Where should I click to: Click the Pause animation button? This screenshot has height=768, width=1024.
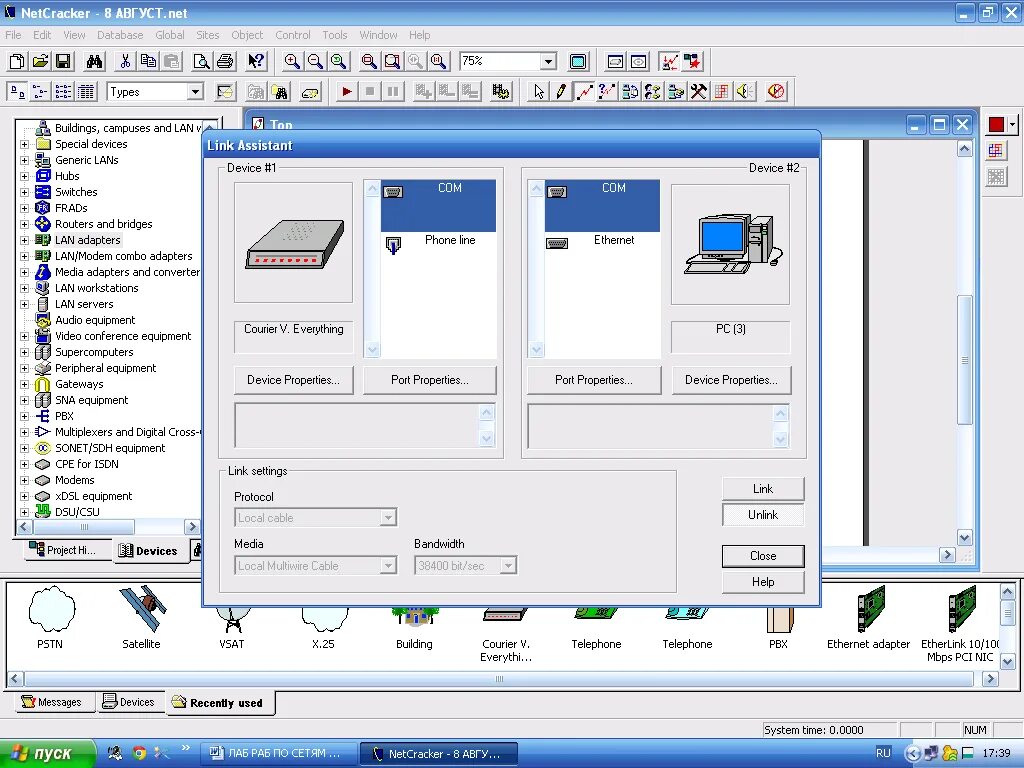[392, 91]
